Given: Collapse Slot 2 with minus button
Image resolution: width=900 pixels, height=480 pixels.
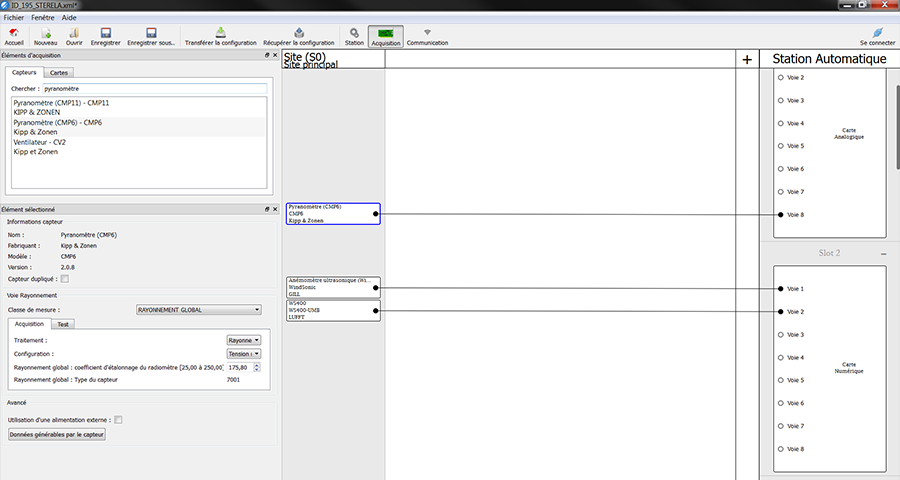Looking at the screenshot, I should [883, 254].
